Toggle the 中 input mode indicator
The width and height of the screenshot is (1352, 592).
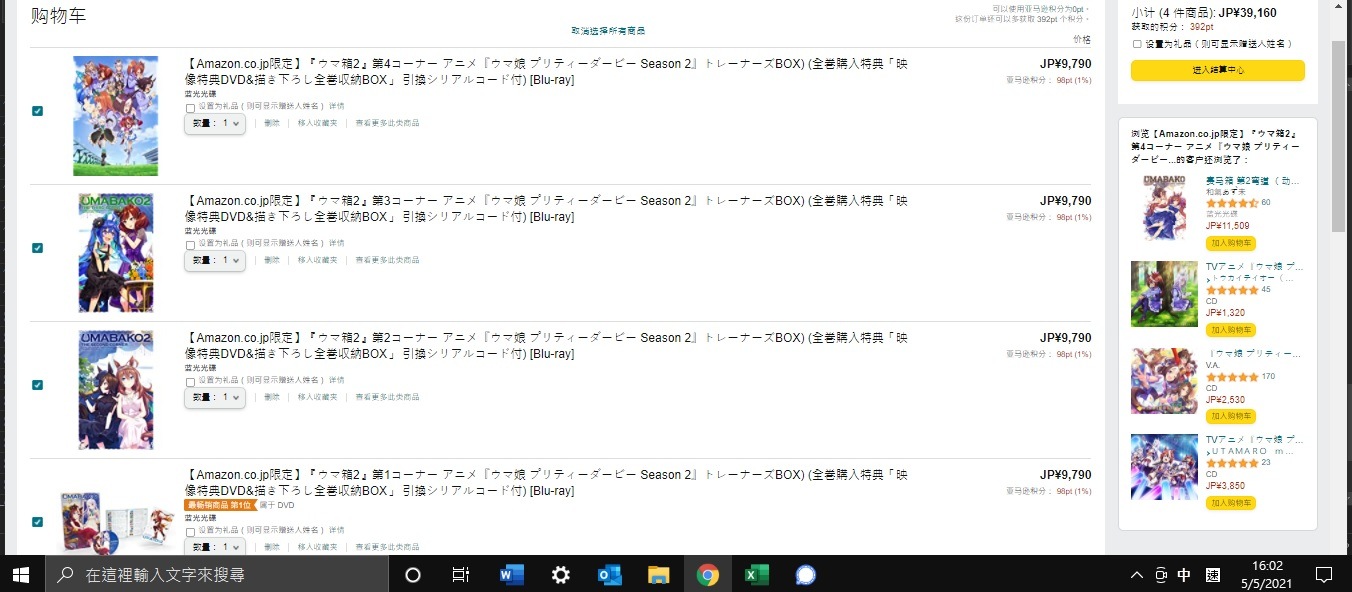[1184, 575]
